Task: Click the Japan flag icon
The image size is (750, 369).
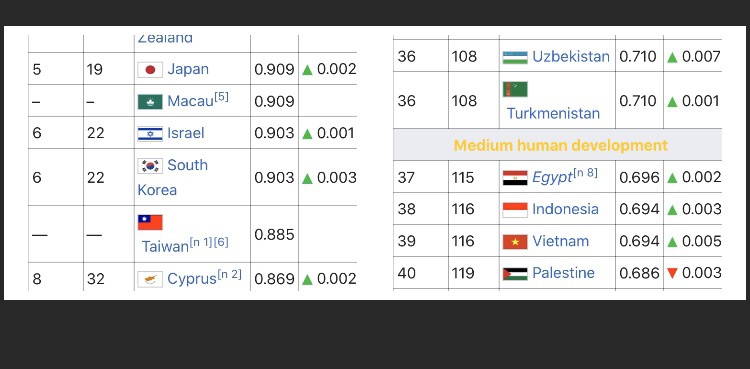Action: (150, 70)
